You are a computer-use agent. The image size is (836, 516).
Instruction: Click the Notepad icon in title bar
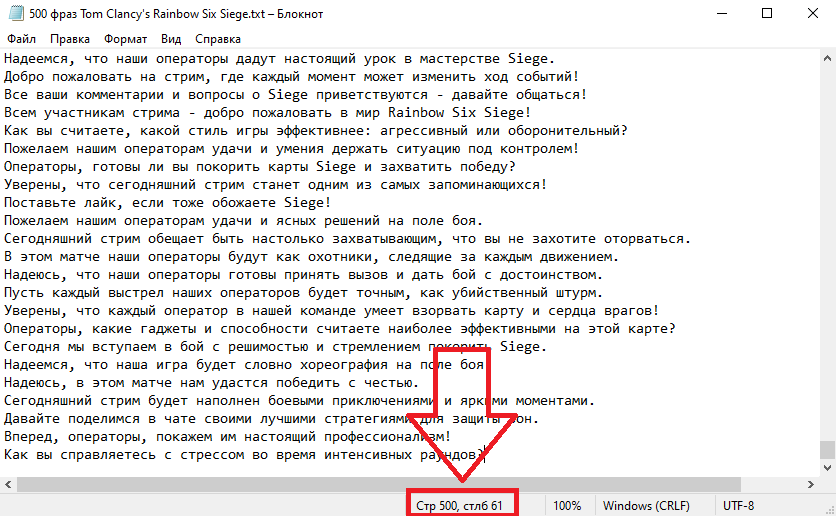point(14,13)
